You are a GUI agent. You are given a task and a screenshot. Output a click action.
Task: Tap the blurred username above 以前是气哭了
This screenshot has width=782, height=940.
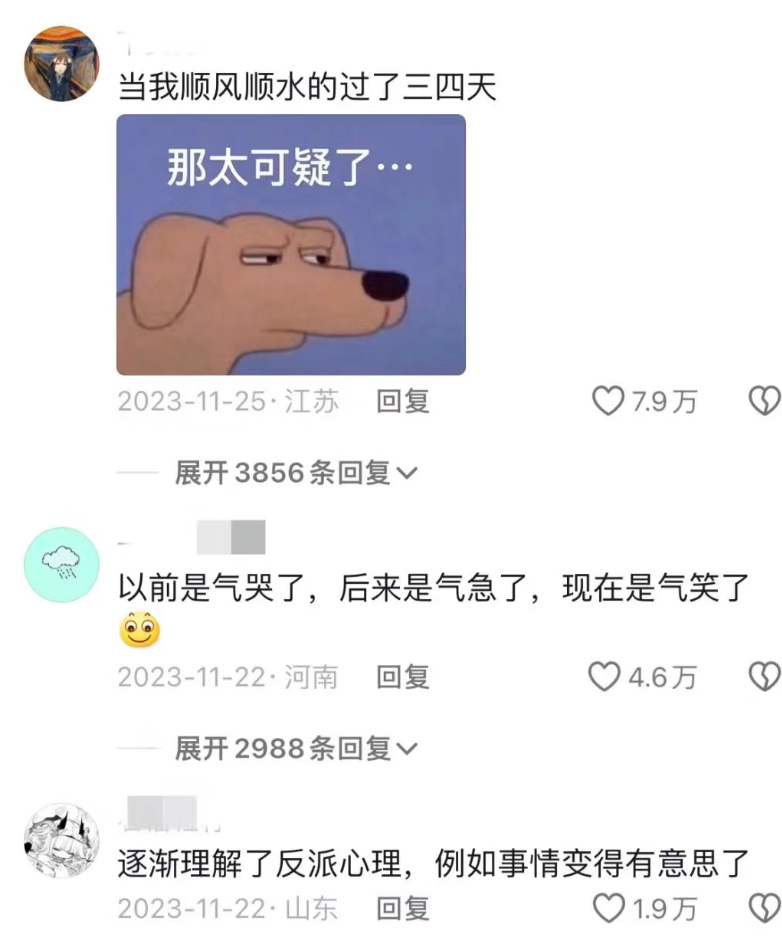tap(231, 537)
